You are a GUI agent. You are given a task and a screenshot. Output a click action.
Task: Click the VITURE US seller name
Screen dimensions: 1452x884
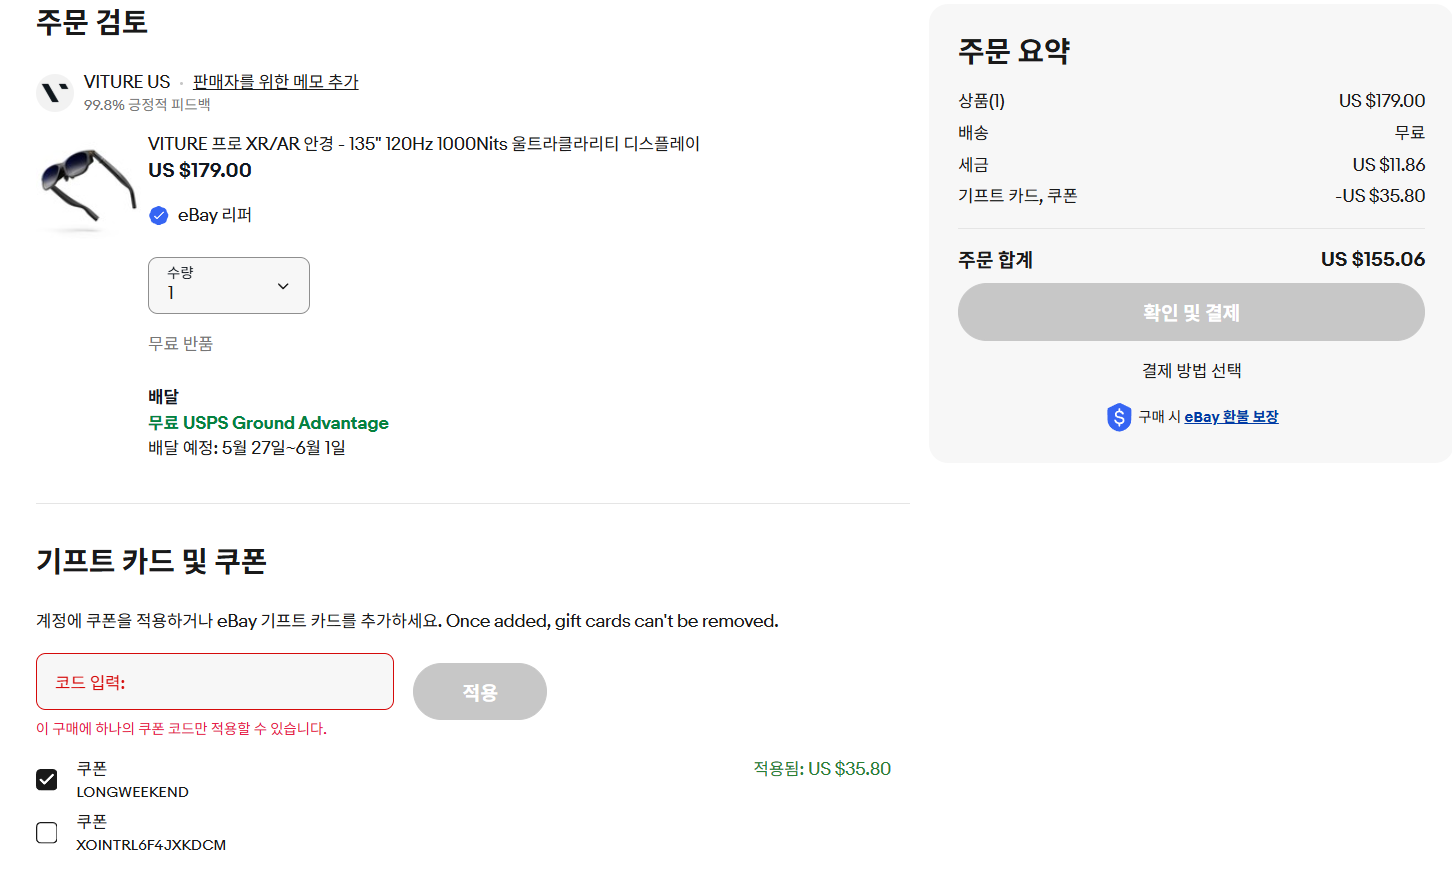click(x=127, y=82)
